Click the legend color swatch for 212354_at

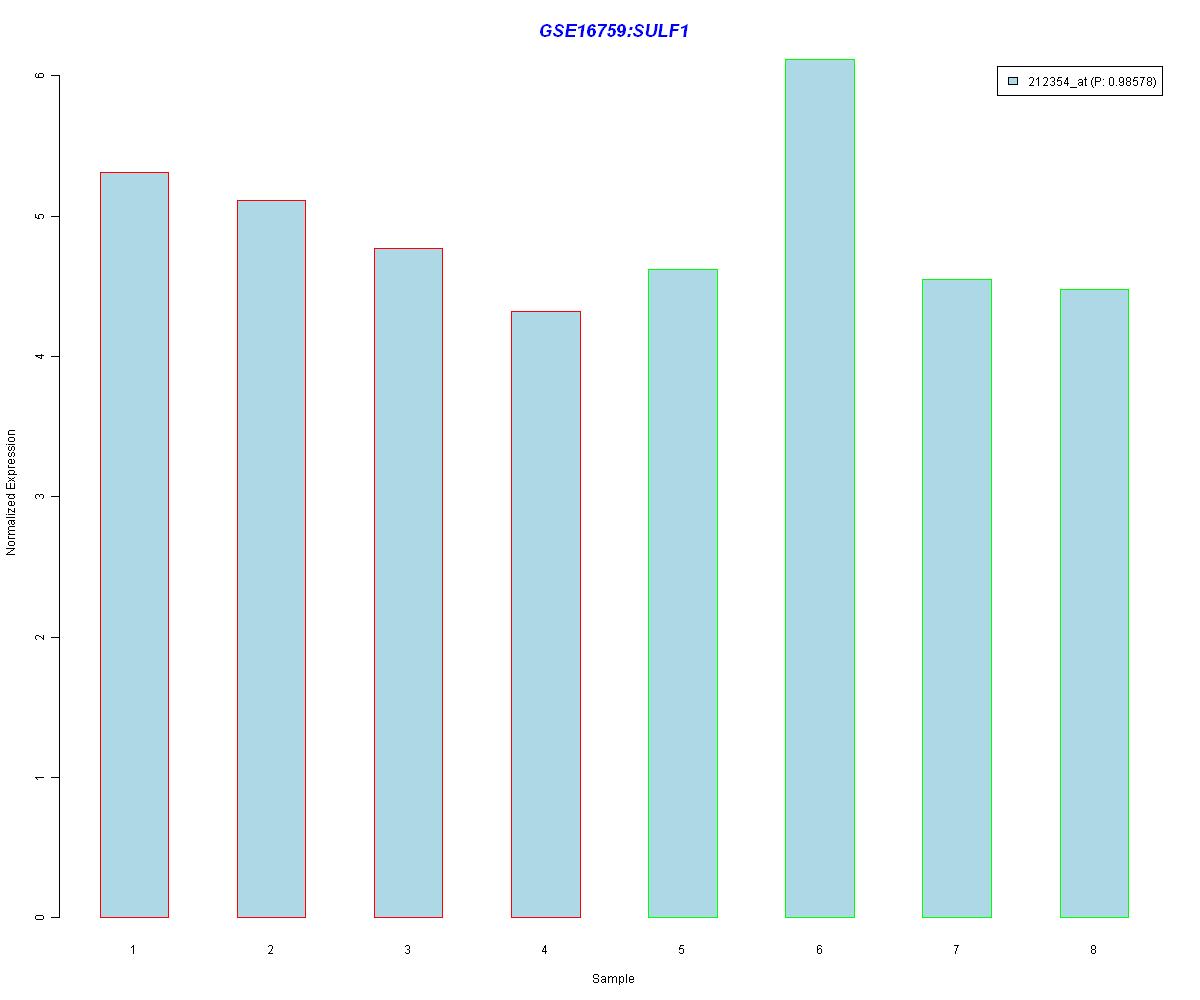(1013, 82)
